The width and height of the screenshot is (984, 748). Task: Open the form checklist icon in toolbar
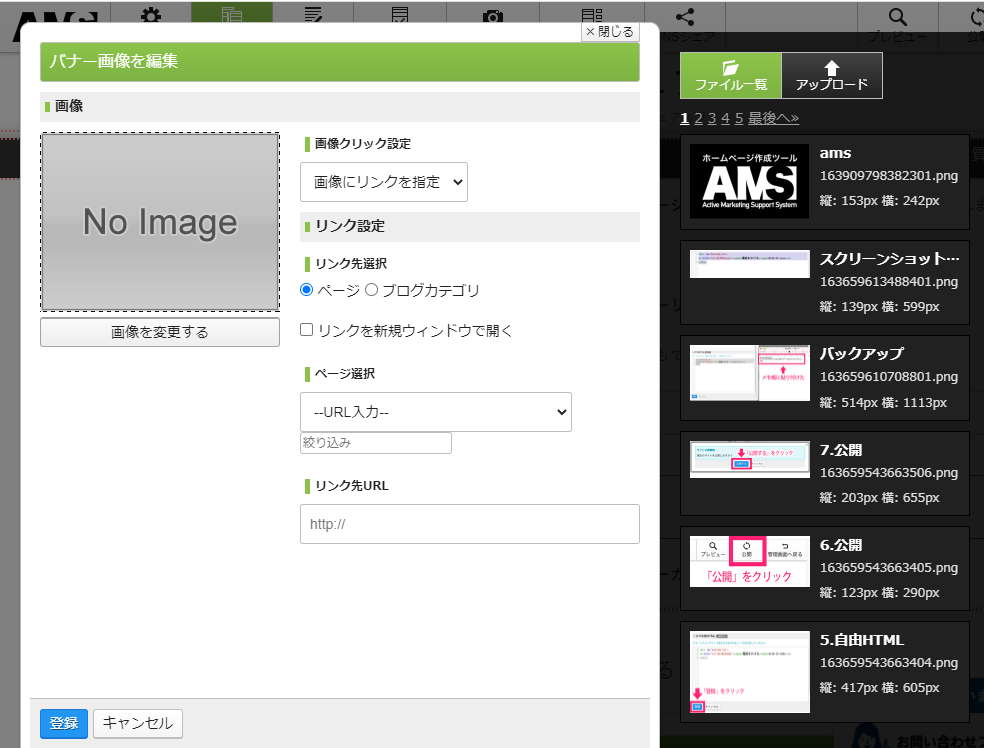(400, 14)
